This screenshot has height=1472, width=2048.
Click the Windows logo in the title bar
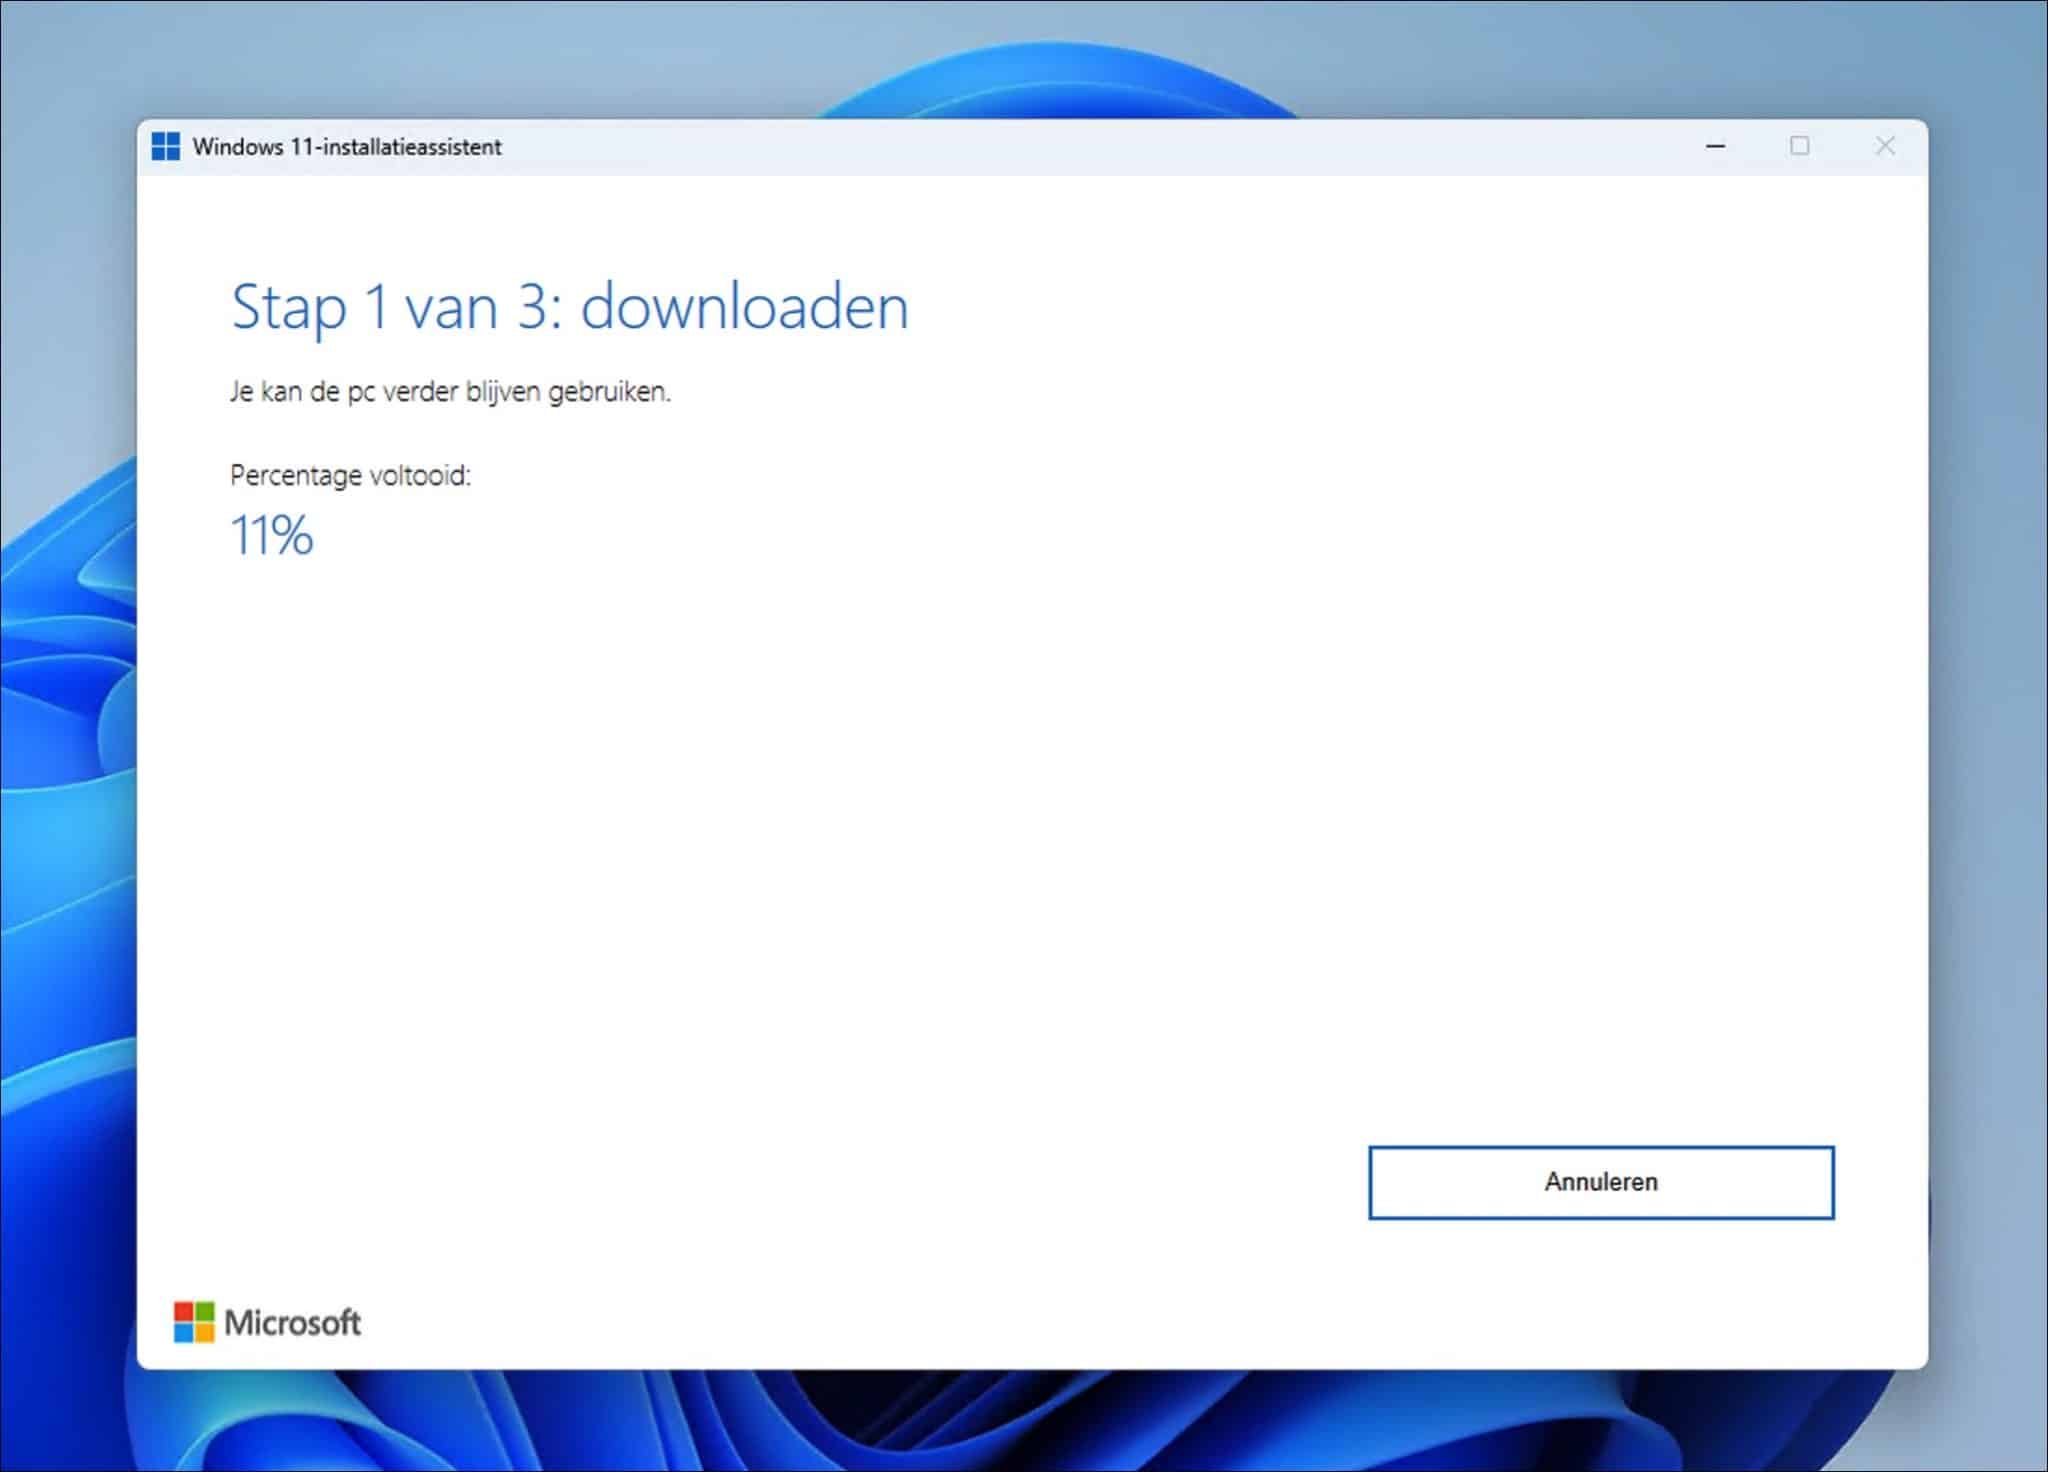point(166,146)
